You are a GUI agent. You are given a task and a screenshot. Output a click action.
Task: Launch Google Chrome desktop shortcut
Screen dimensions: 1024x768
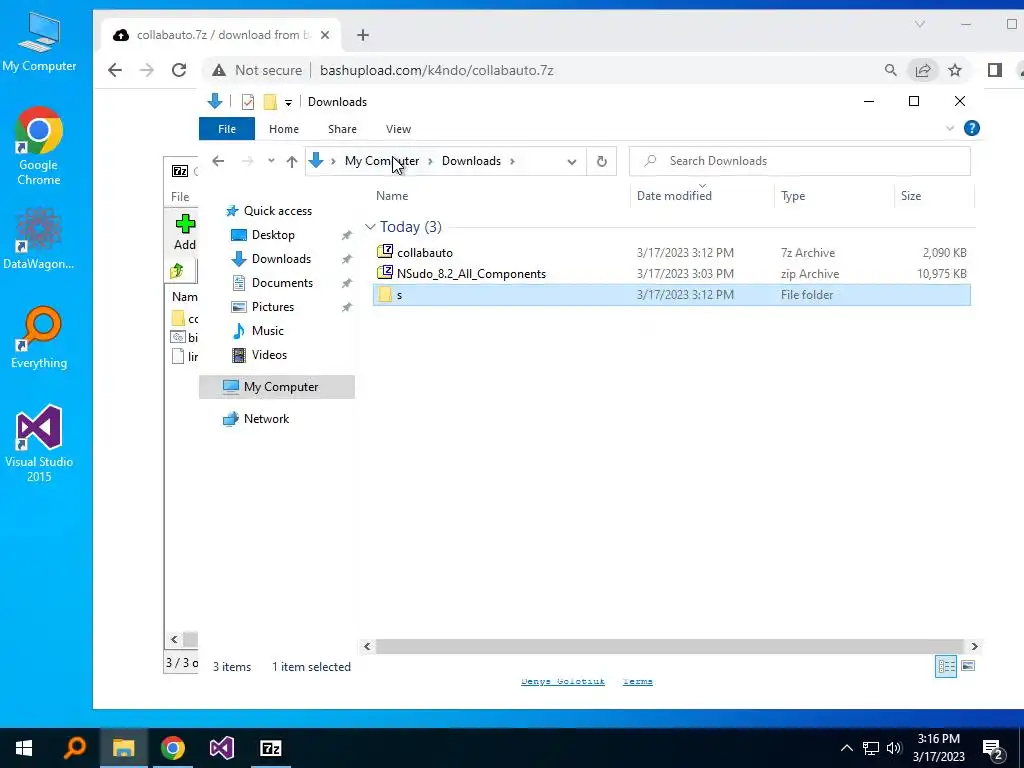point(39,146)
